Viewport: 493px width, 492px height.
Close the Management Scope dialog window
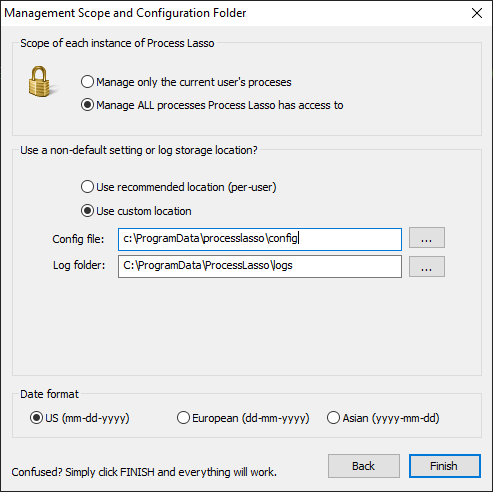click(477, 13)
